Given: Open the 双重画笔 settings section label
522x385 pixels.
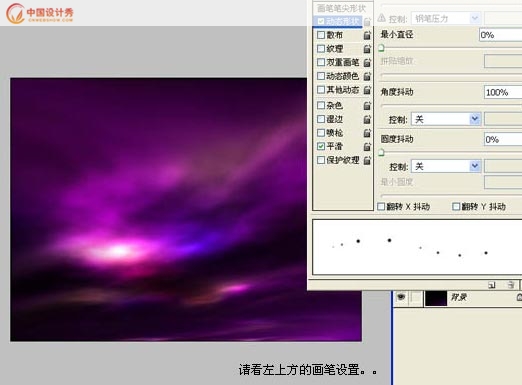Looking at the screenshot, I should click(x=343, y=62).
